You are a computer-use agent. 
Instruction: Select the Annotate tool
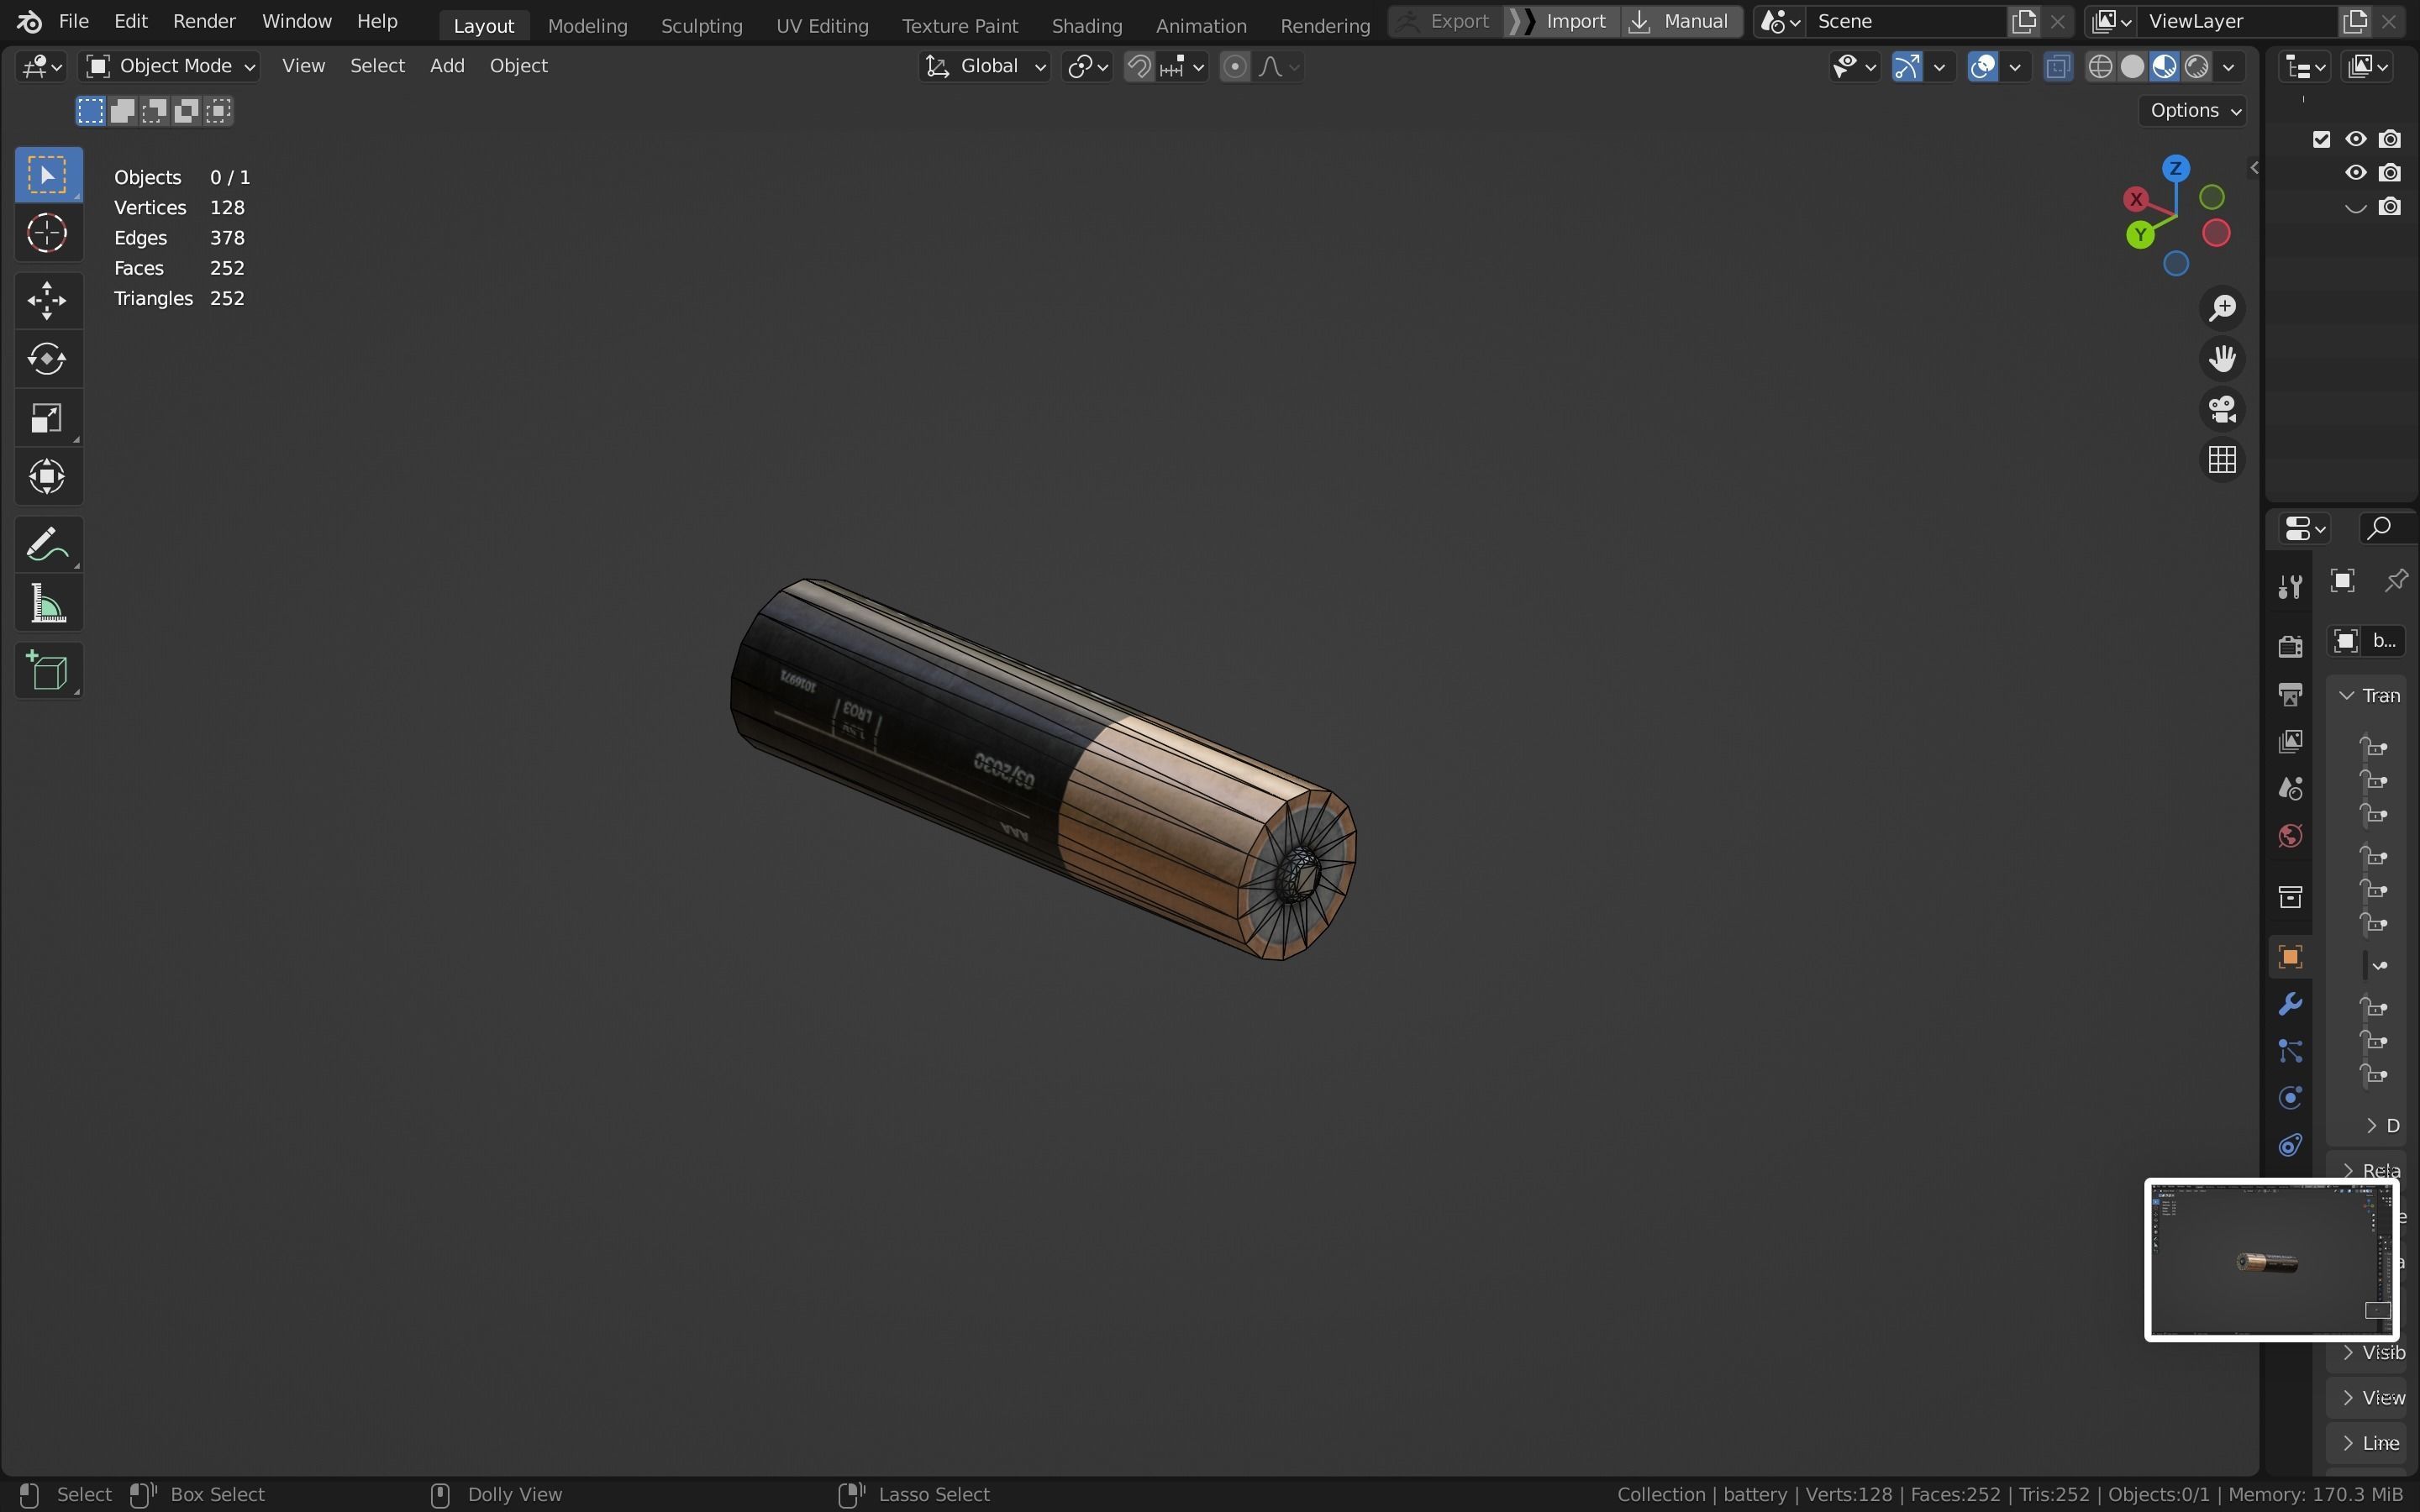48,545
